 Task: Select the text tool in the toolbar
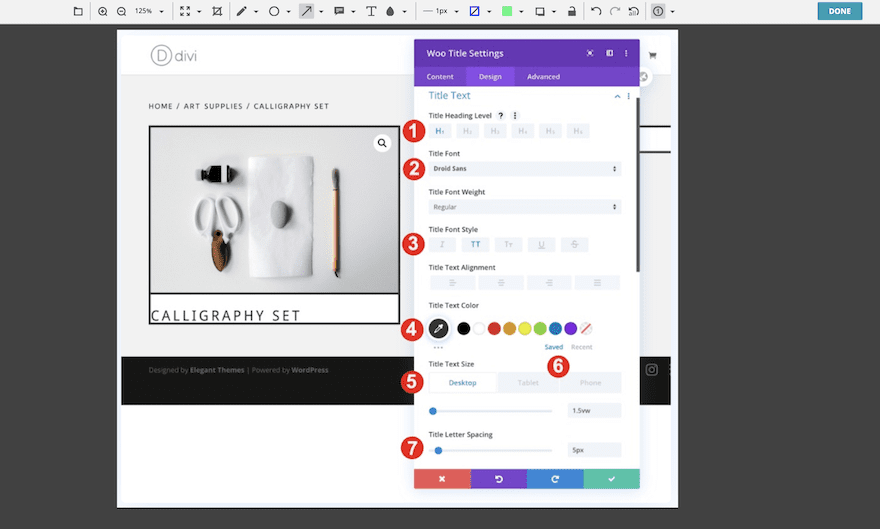[371, 12]
